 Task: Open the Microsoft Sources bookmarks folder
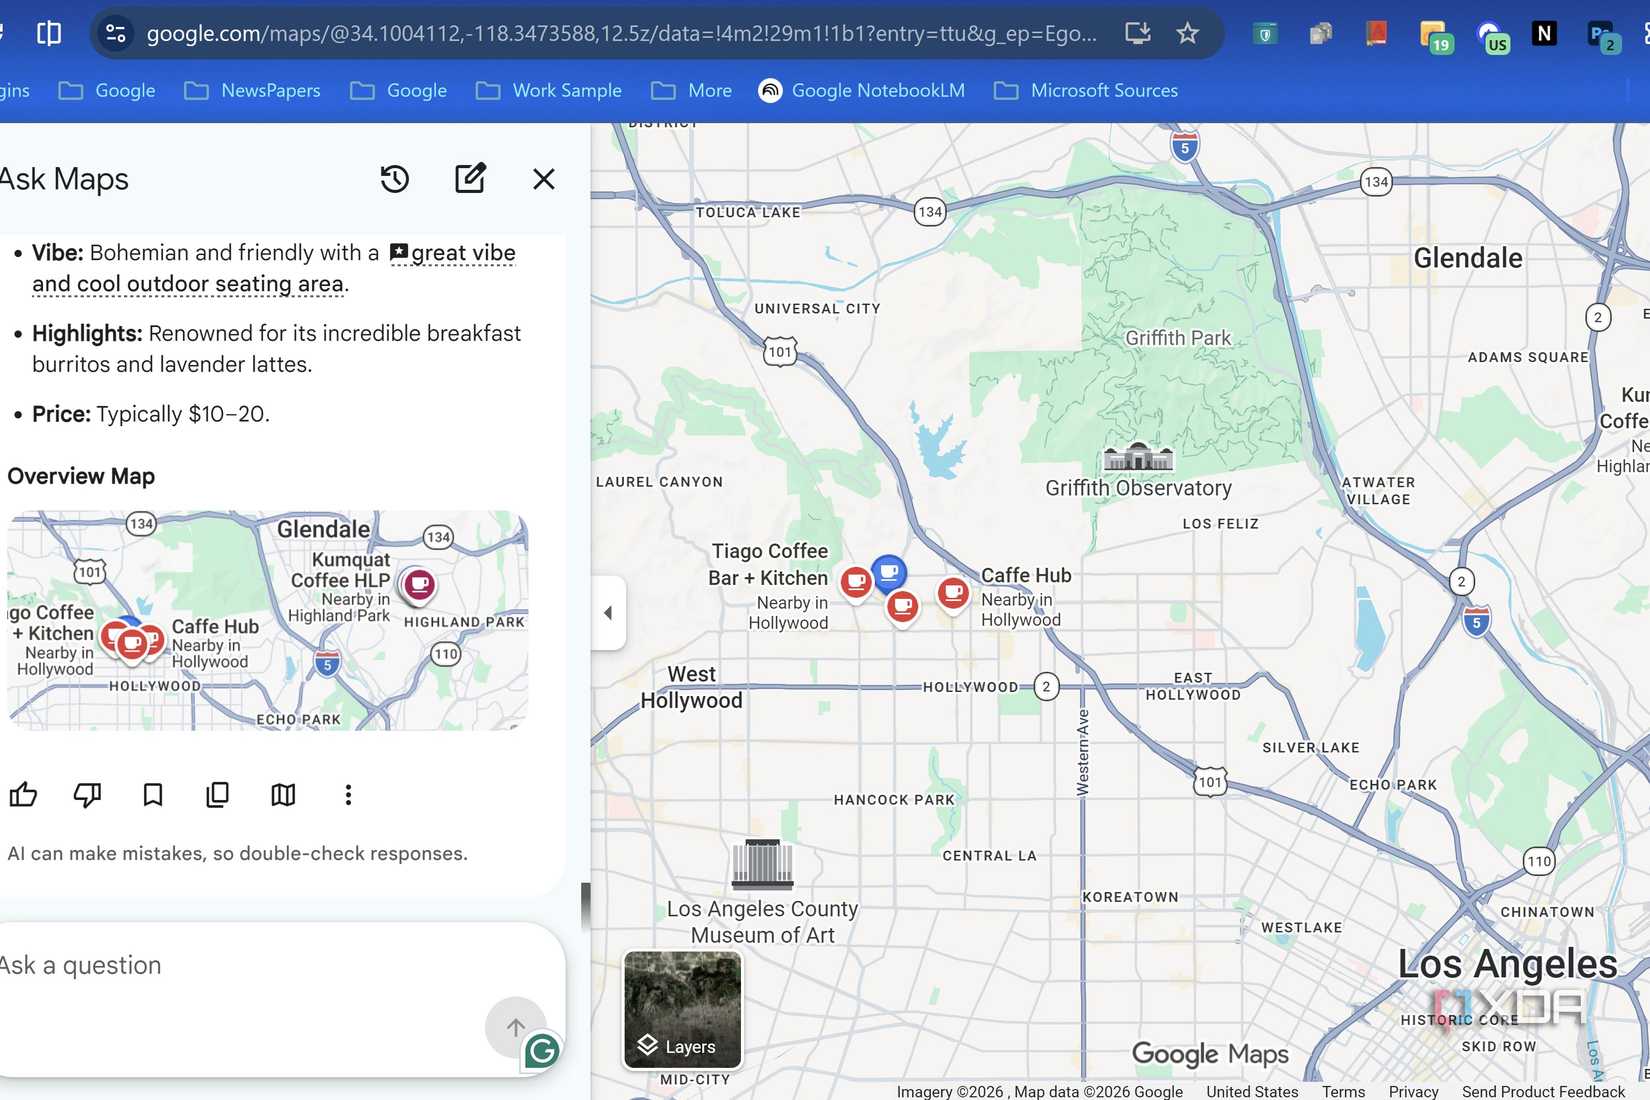[1086, 90]
